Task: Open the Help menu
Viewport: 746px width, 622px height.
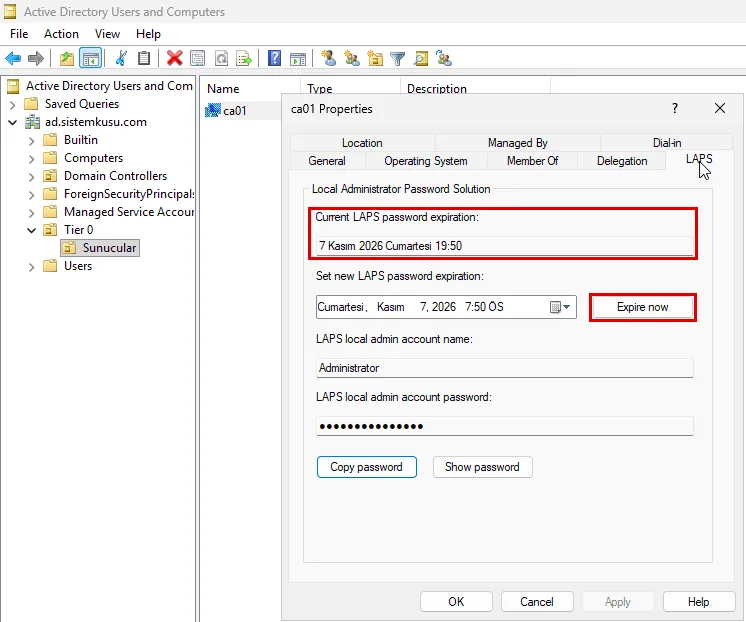Action: (148, 34)
